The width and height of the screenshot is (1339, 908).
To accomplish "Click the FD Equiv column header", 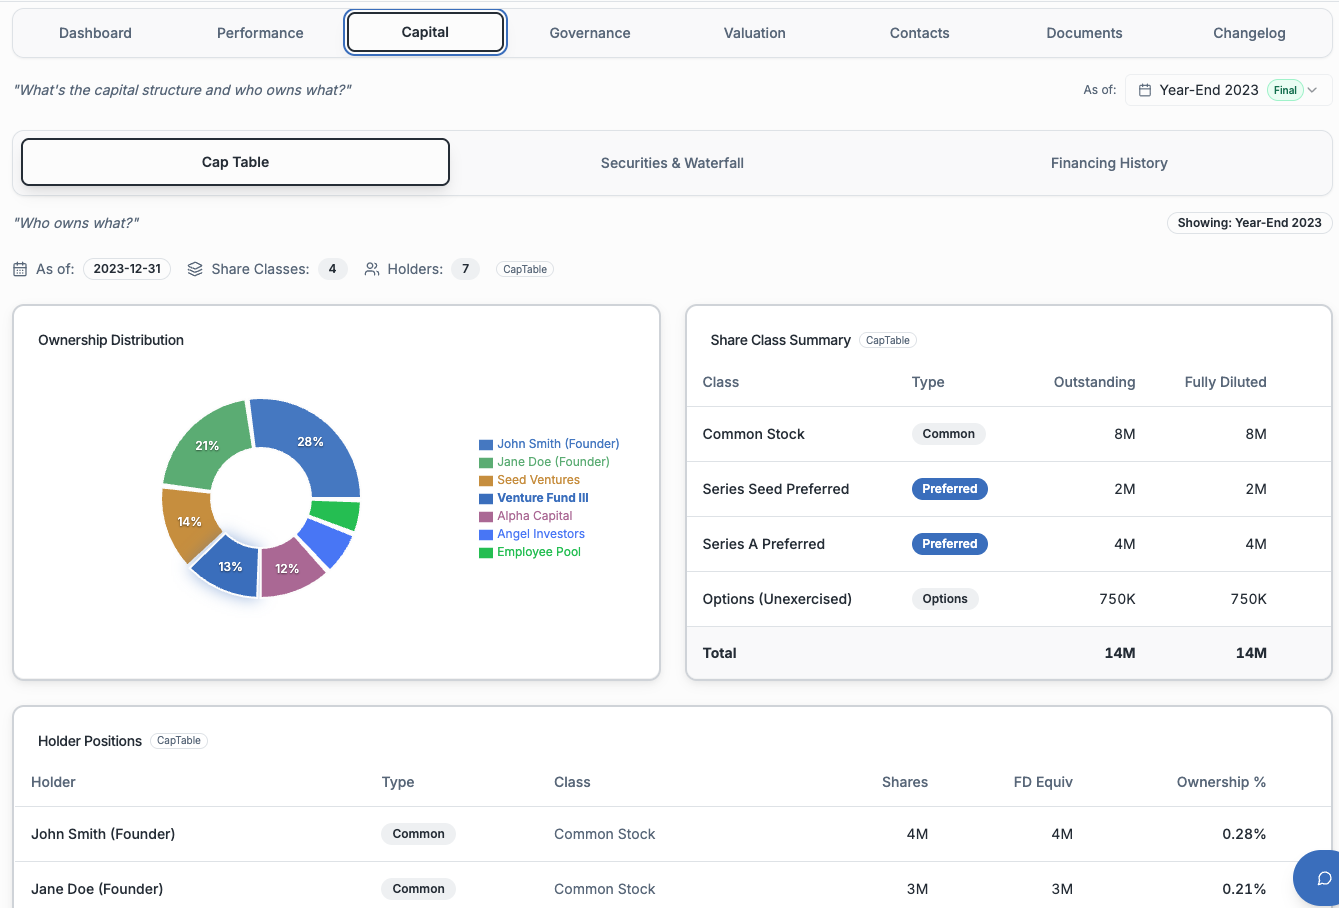I will pyautogui.click(x=1043, y=782).
